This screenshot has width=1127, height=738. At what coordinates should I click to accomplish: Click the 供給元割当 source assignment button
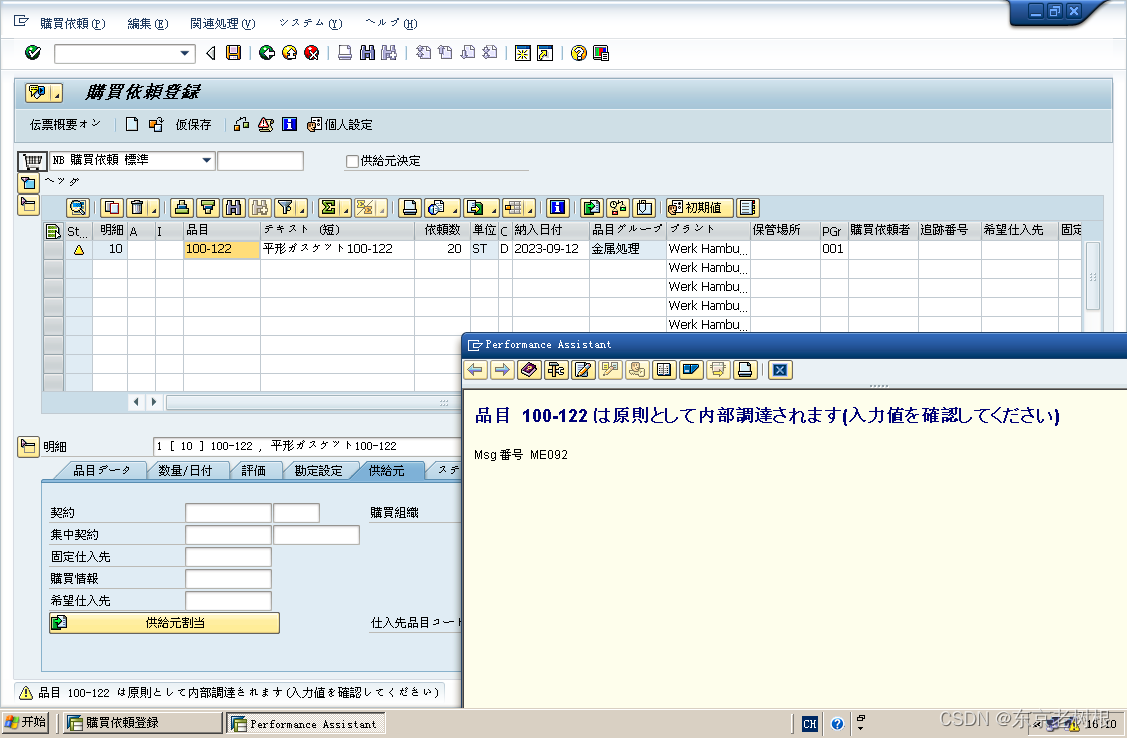pos(163,623)
